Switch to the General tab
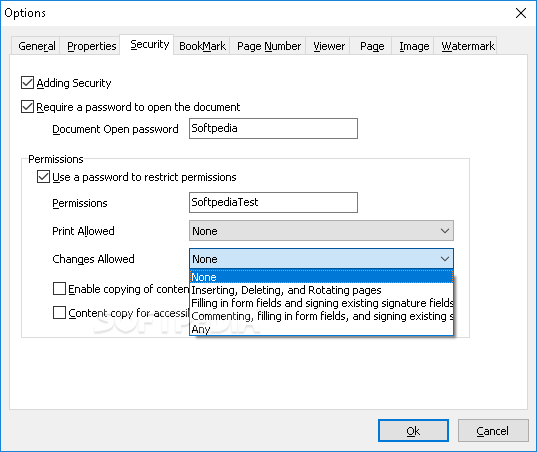The width and height of the screenshot is (537, 452). [x=36, y=46]
